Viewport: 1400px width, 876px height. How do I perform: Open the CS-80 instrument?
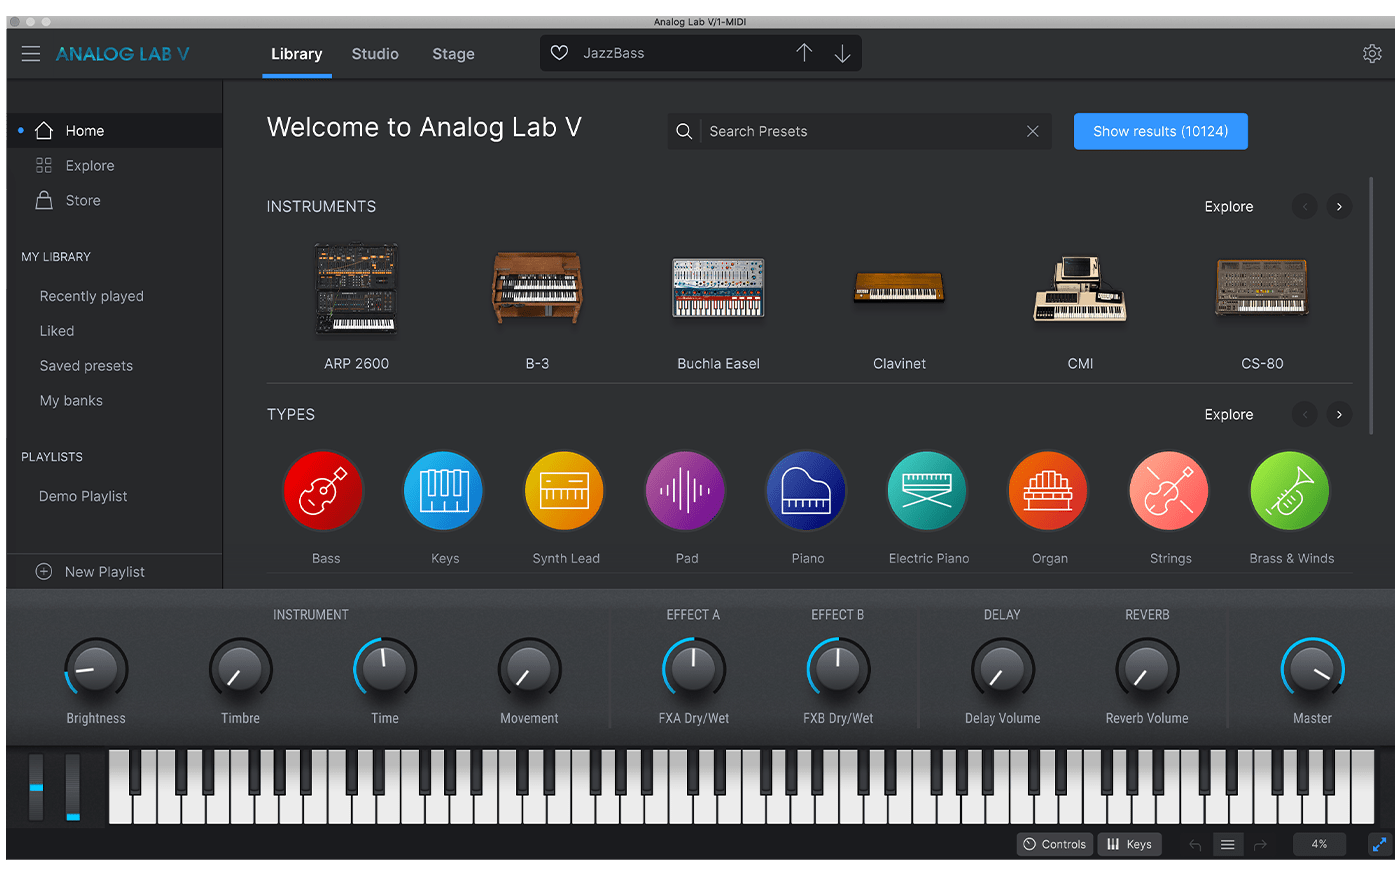click(1262, 287)
